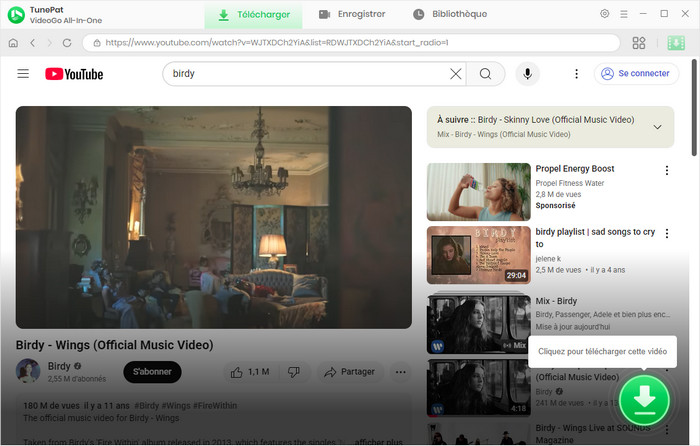The image size is (700, 446).
Task: Open options for Propel Energy Boost video
Action: pos(667,171)
